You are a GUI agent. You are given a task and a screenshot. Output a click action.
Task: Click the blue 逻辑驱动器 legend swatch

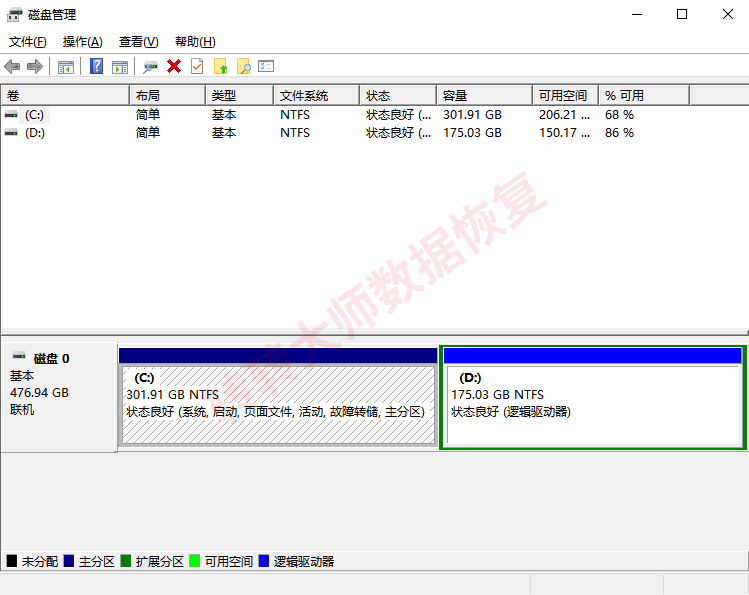click(x=264, y=561)
